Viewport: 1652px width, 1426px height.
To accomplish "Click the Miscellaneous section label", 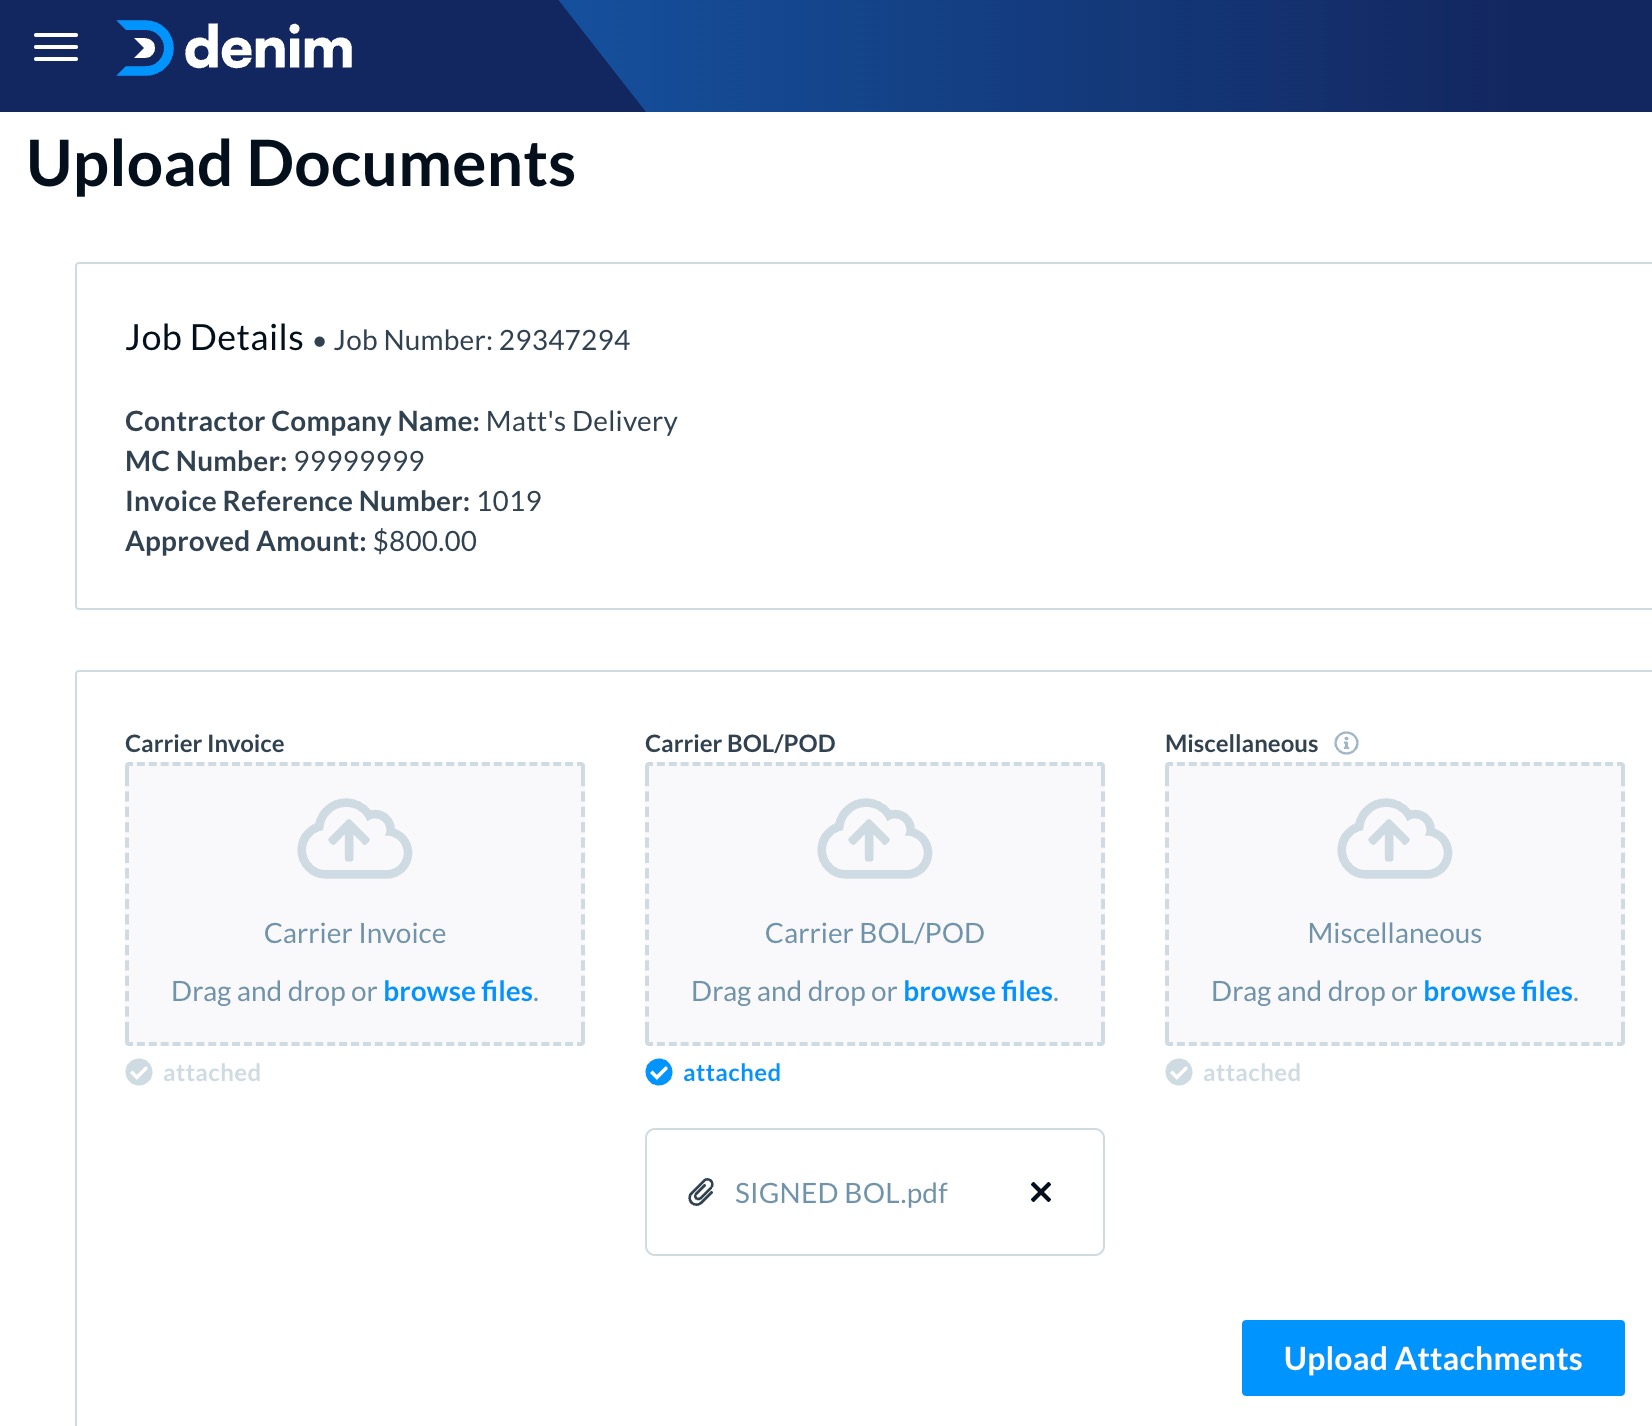I will [x=1242, y=743].
